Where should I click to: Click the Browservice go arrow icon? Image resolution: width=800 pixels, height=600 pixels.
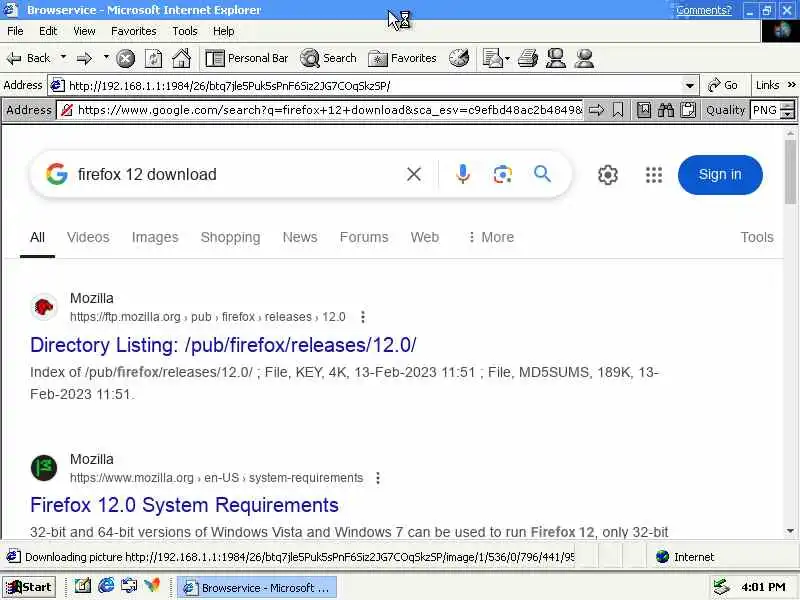point(596,110)
